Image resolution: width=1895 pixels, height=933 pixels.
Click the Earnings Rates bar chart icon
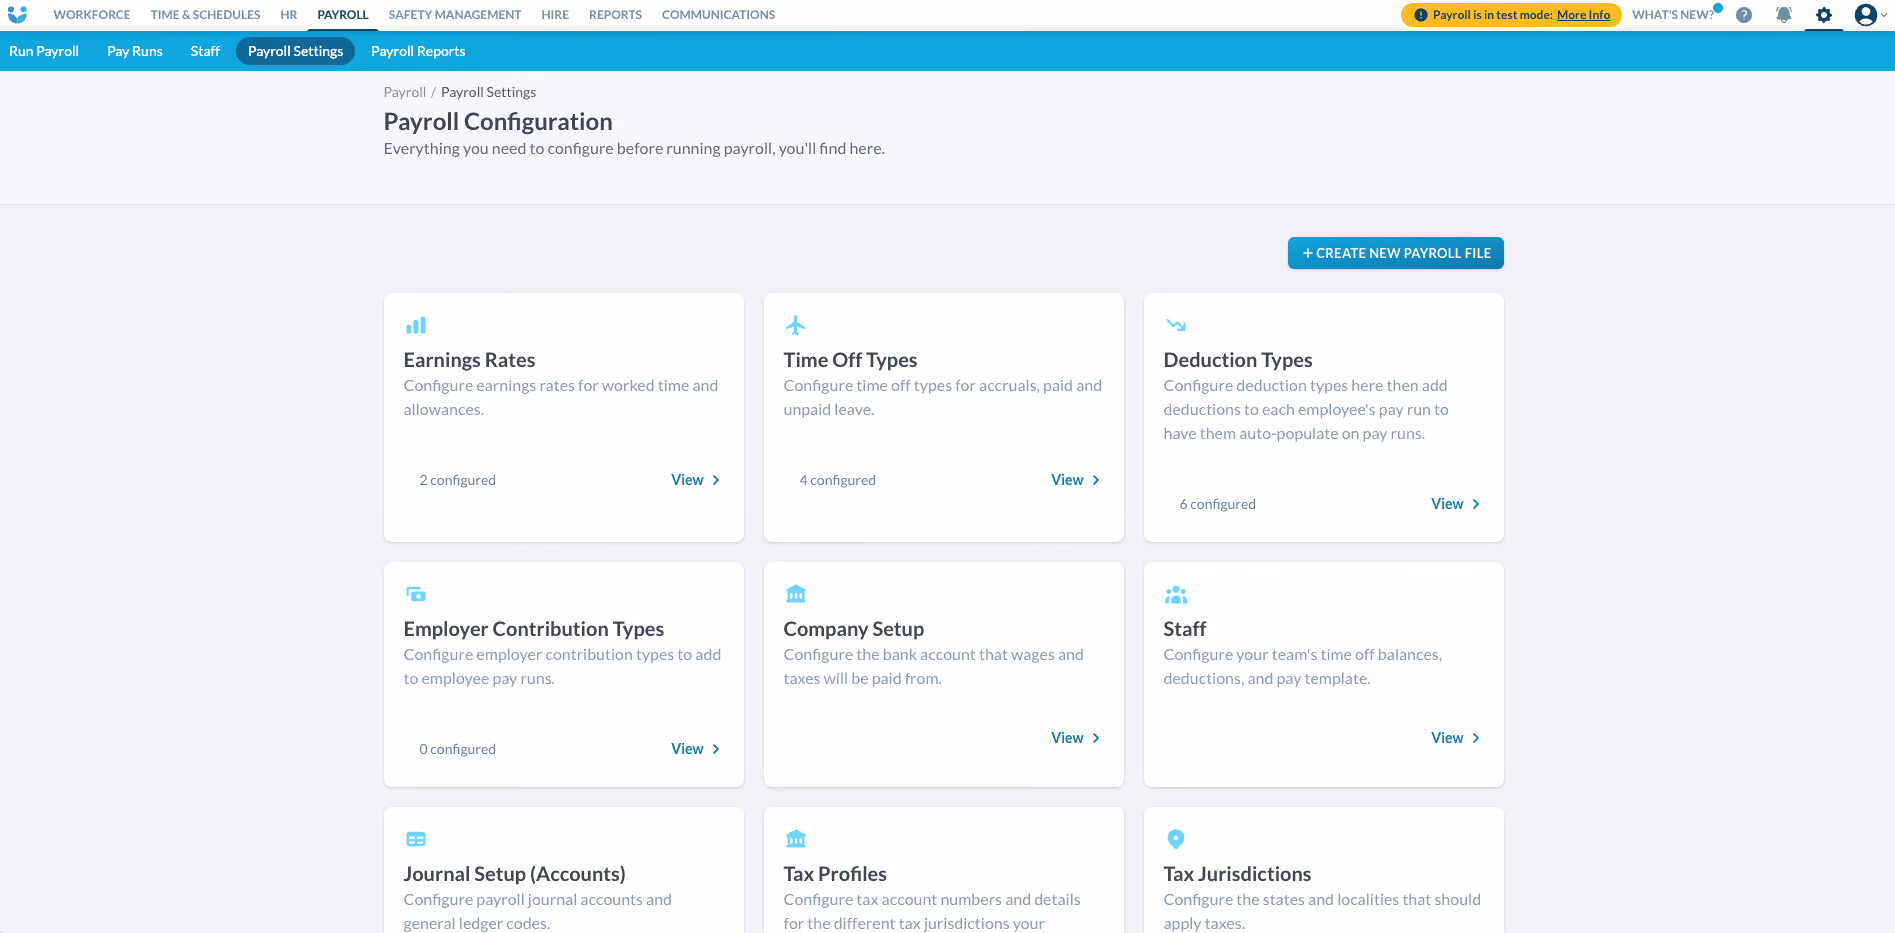click(416, 325)
